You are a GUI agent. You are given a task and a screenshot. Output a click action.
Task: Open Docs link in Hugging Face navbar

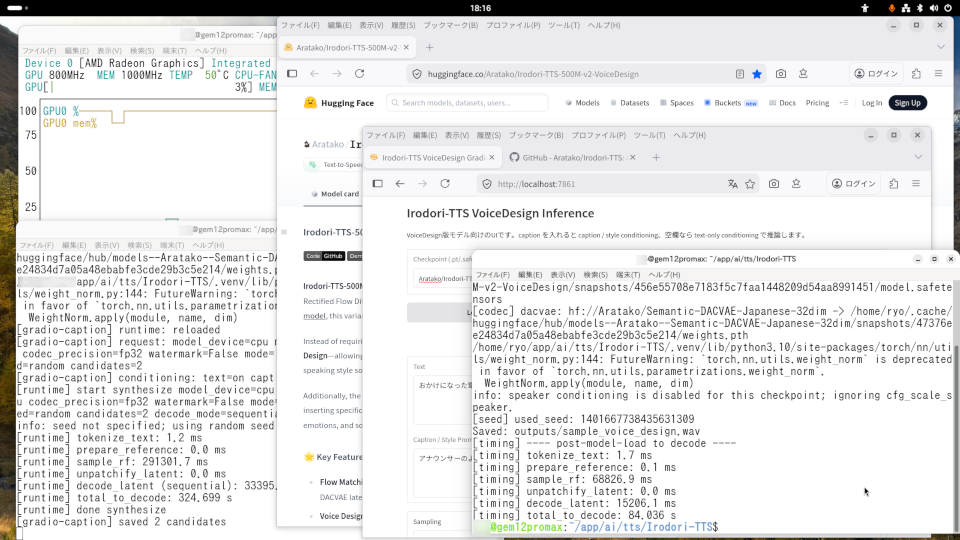pos(782,103)
